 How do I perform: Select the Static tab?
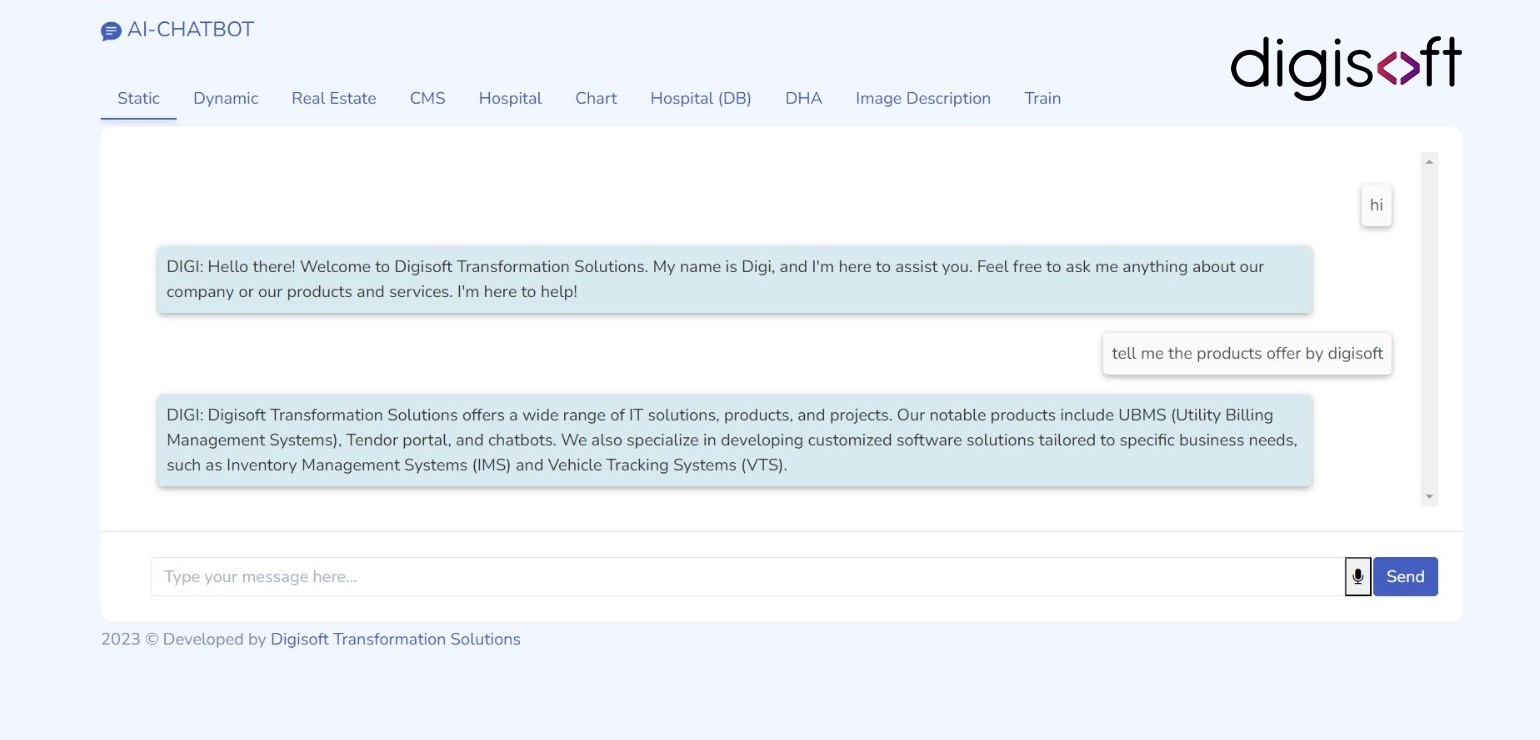pos(138,98)
